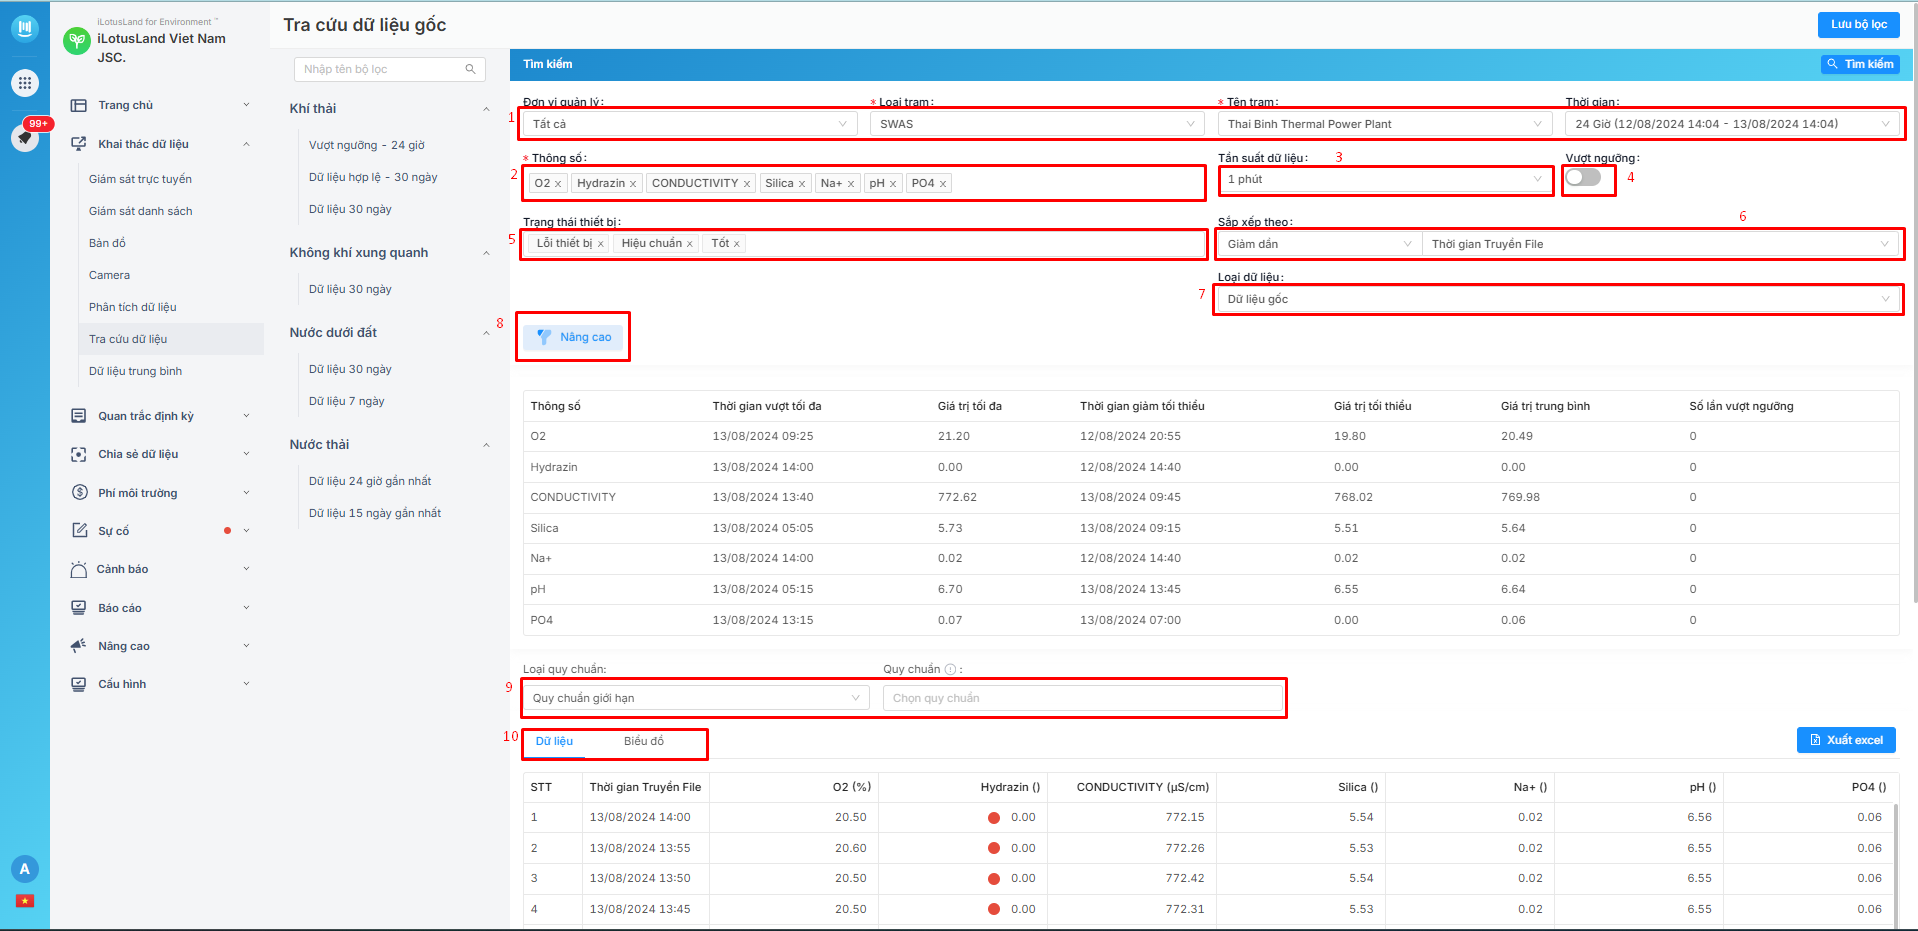This screenshot has height=931, width=1918.
Task: Remove the pH parameter tag
Action: [893, 184]
